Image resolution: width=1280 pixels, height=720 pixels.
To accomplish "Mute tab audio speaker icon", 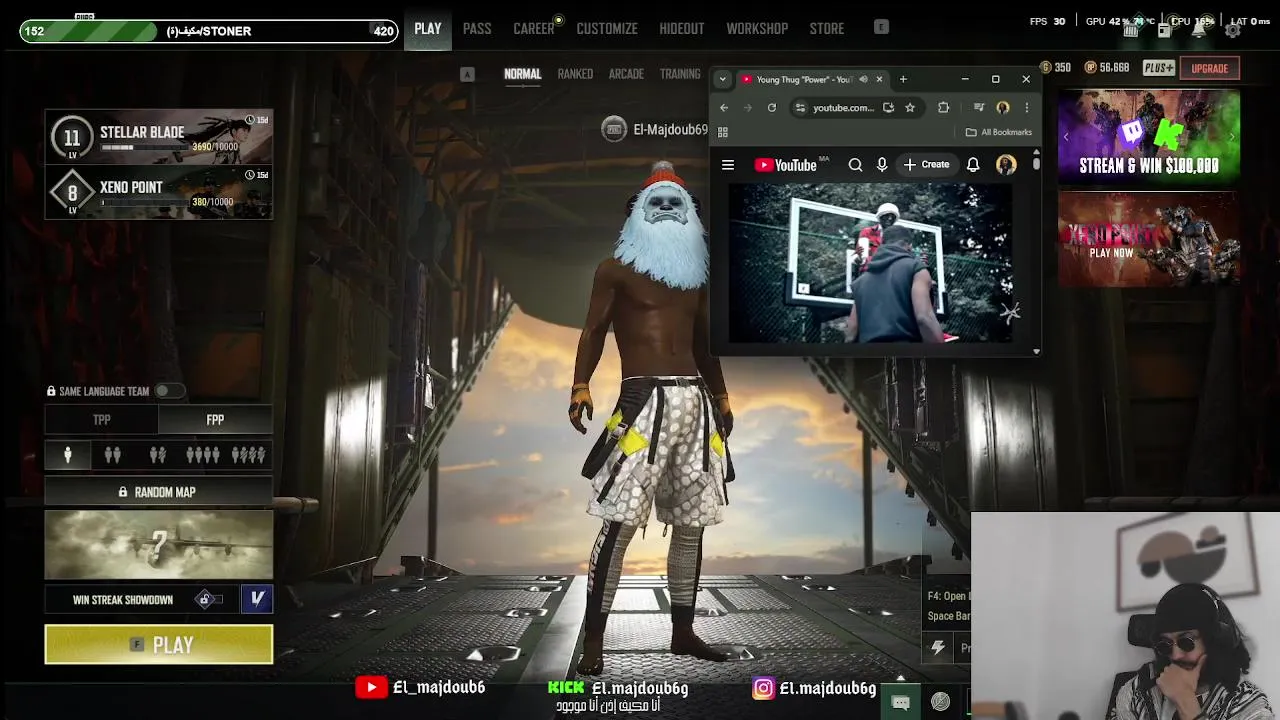I will [x=863, y=79].
